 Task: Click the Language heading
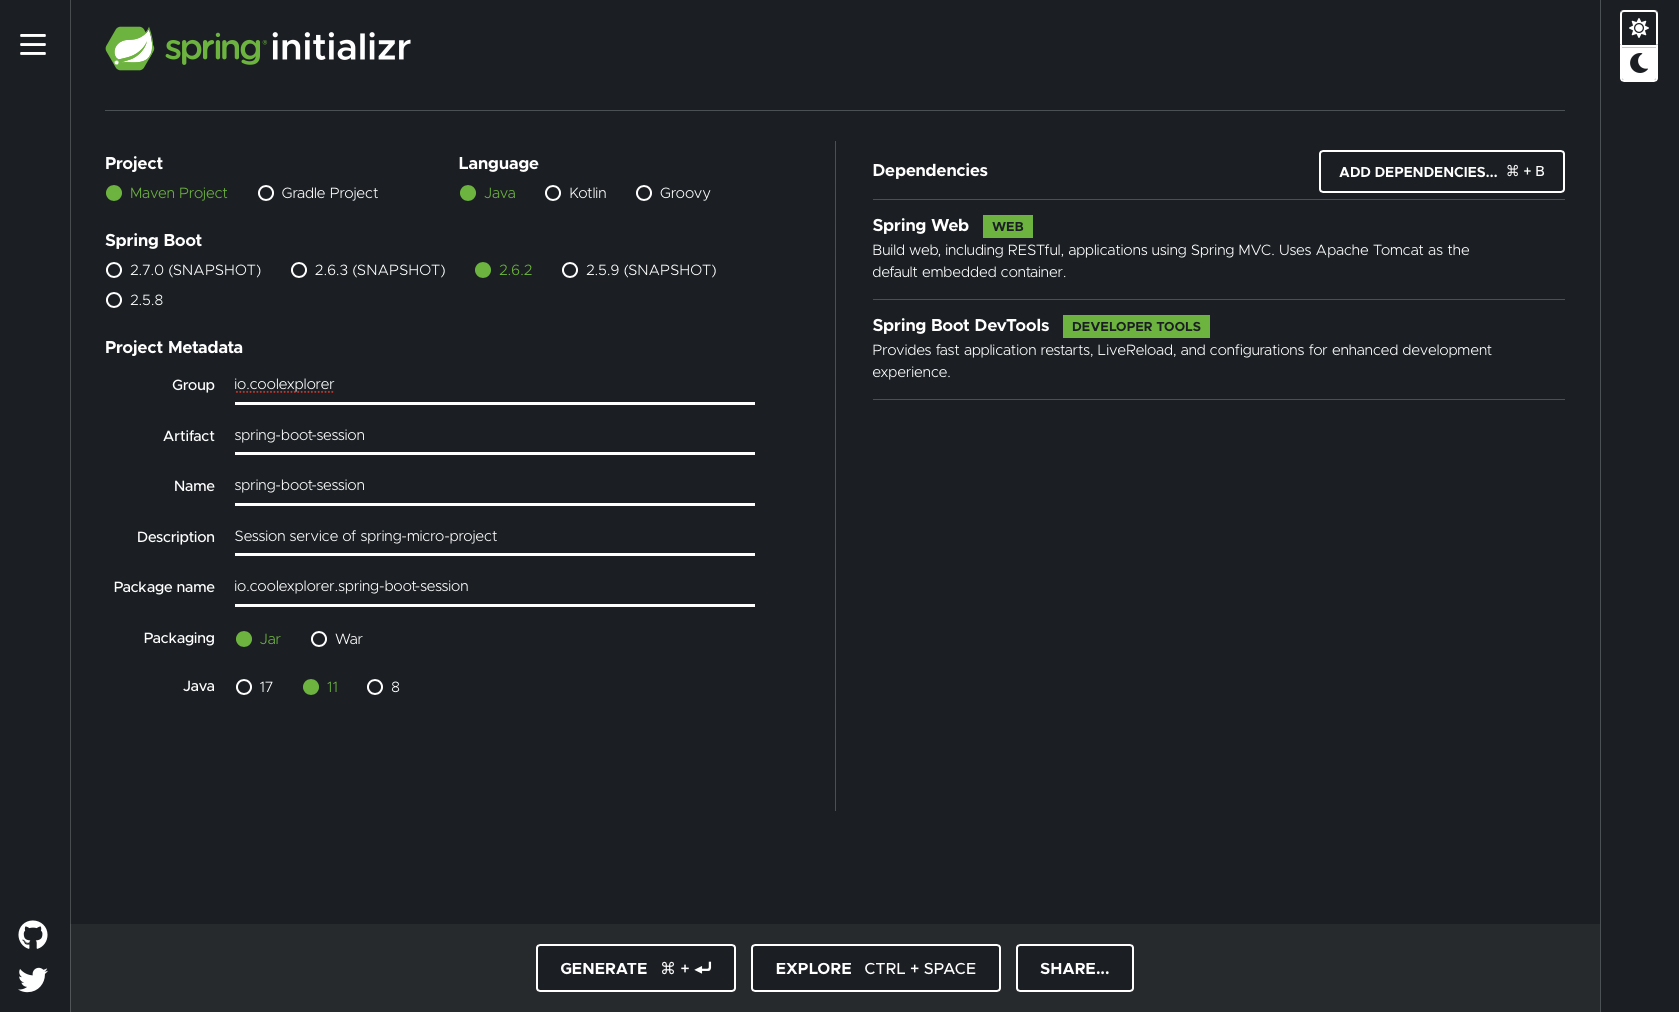(x=498, y=164)
